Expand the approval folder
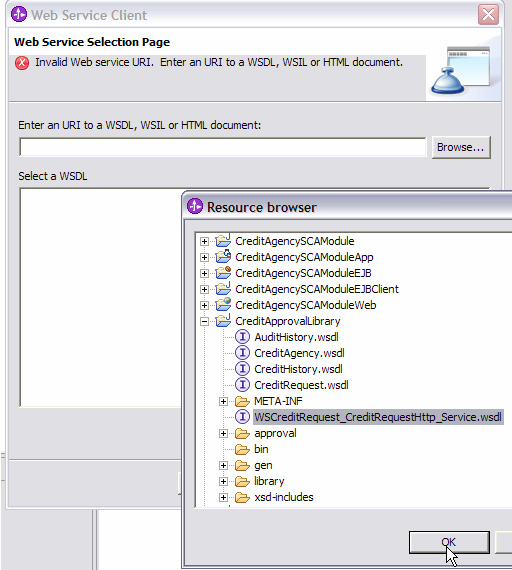The image size is (512, 570). click(x=223, y=433)
